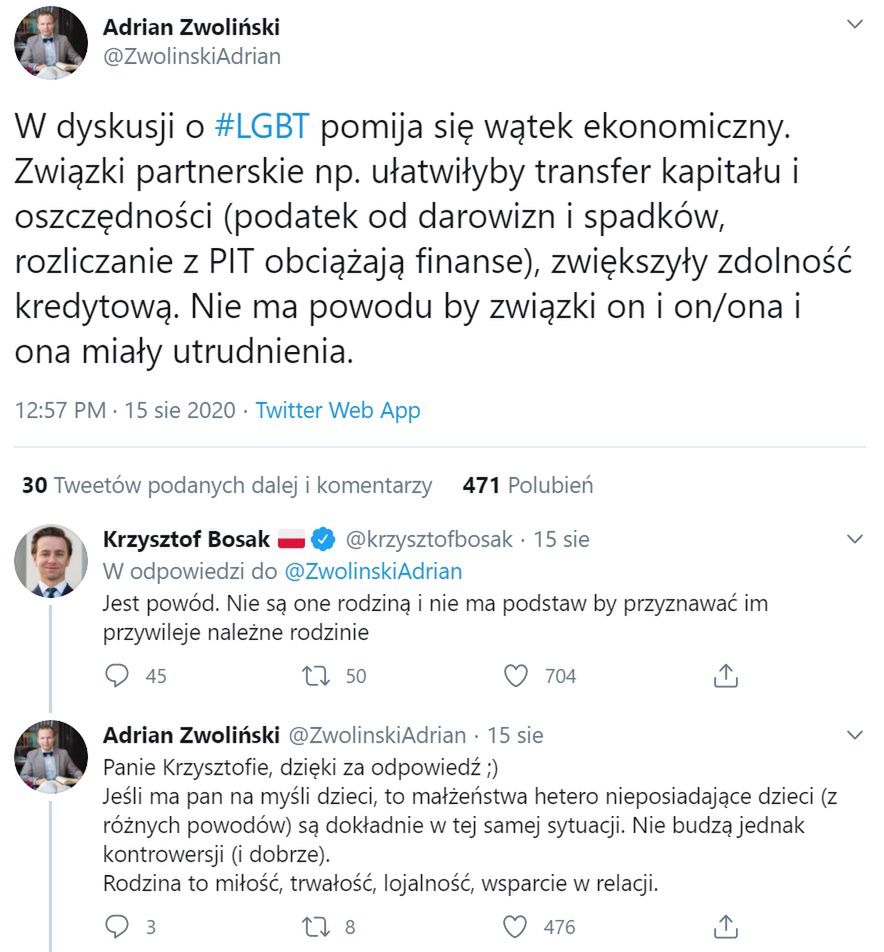This screenshot has width=884, height=952.
Task: Open the main tweet's timestamp 12:57 PM
Action: tap(60, 410)
